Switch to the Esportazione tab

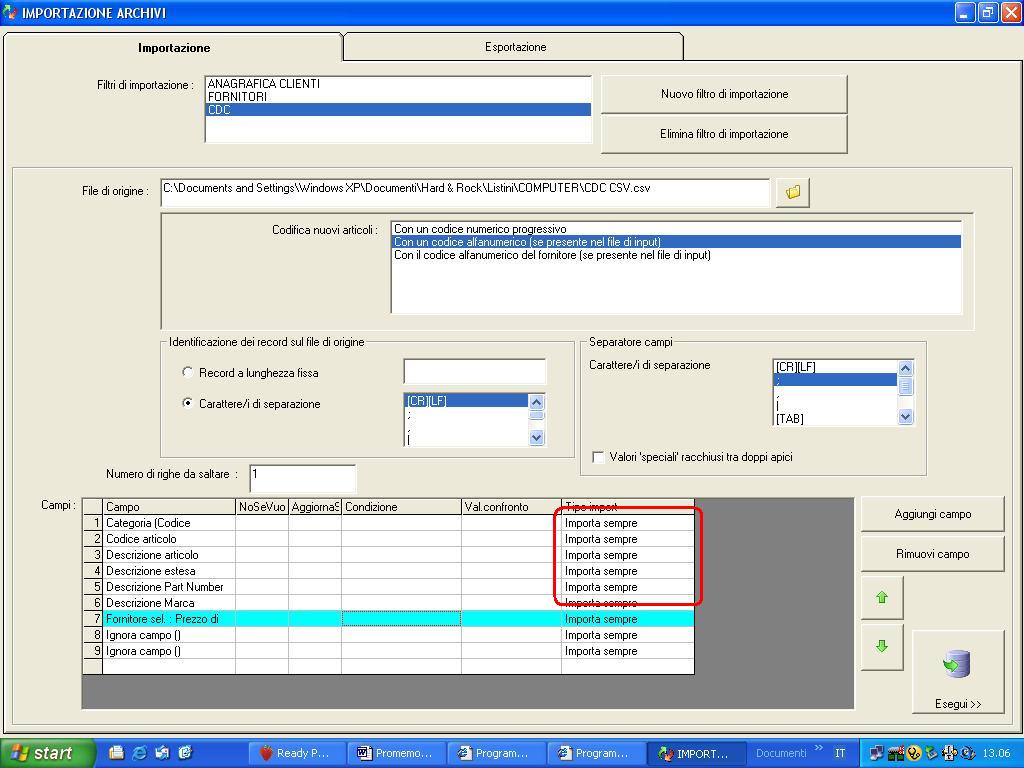pos(515,47)
